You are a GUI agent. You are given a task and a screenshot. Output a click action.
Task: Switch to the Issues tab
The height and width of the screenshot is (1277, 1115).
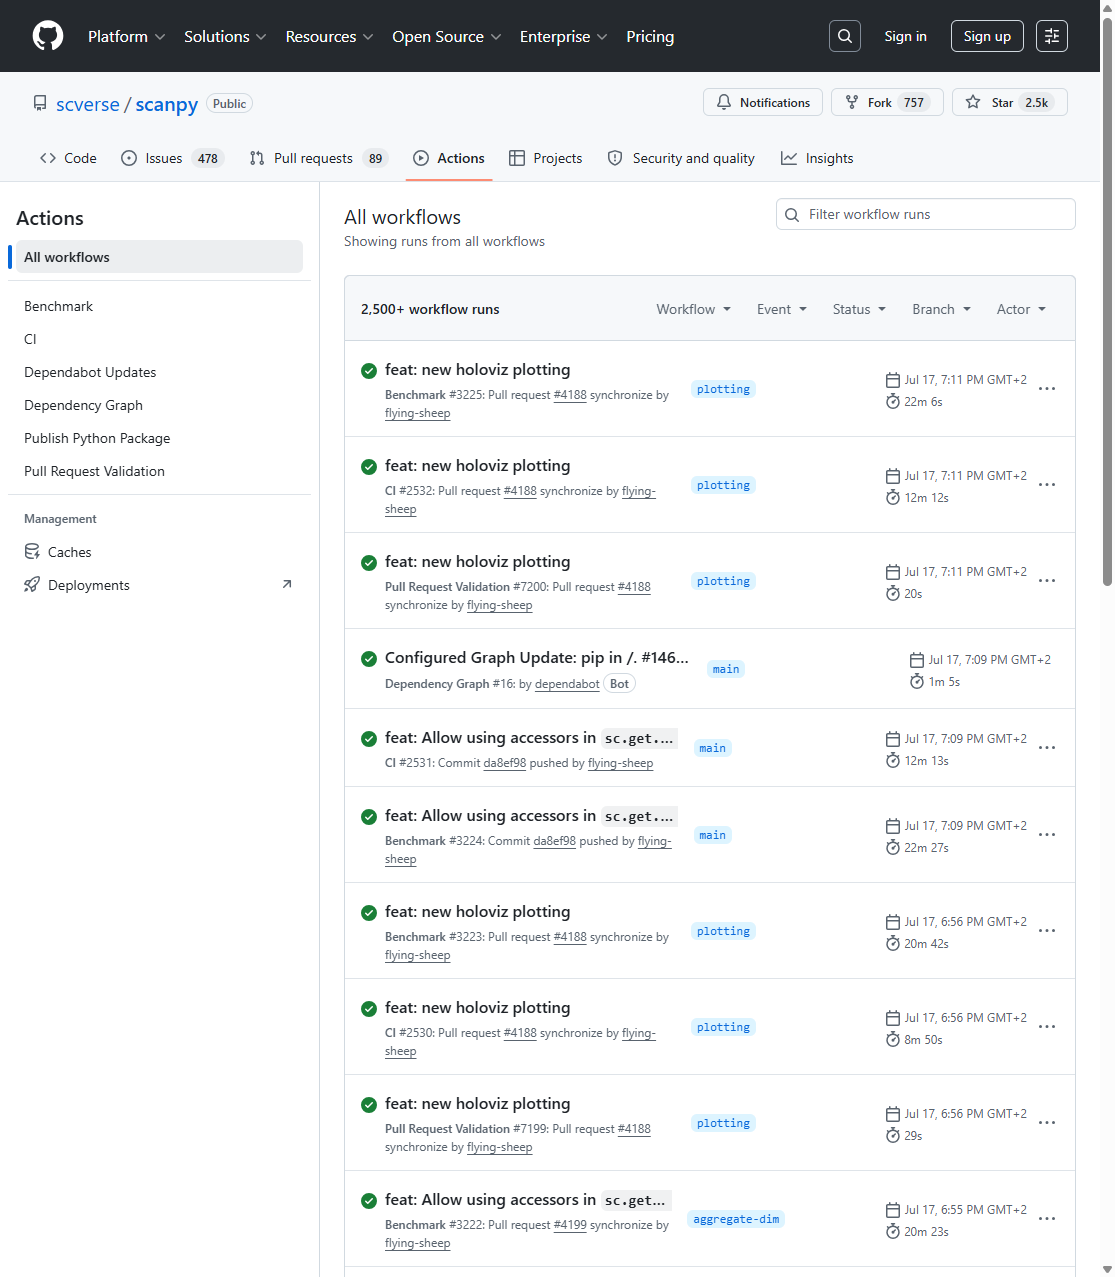coord(172,158)
